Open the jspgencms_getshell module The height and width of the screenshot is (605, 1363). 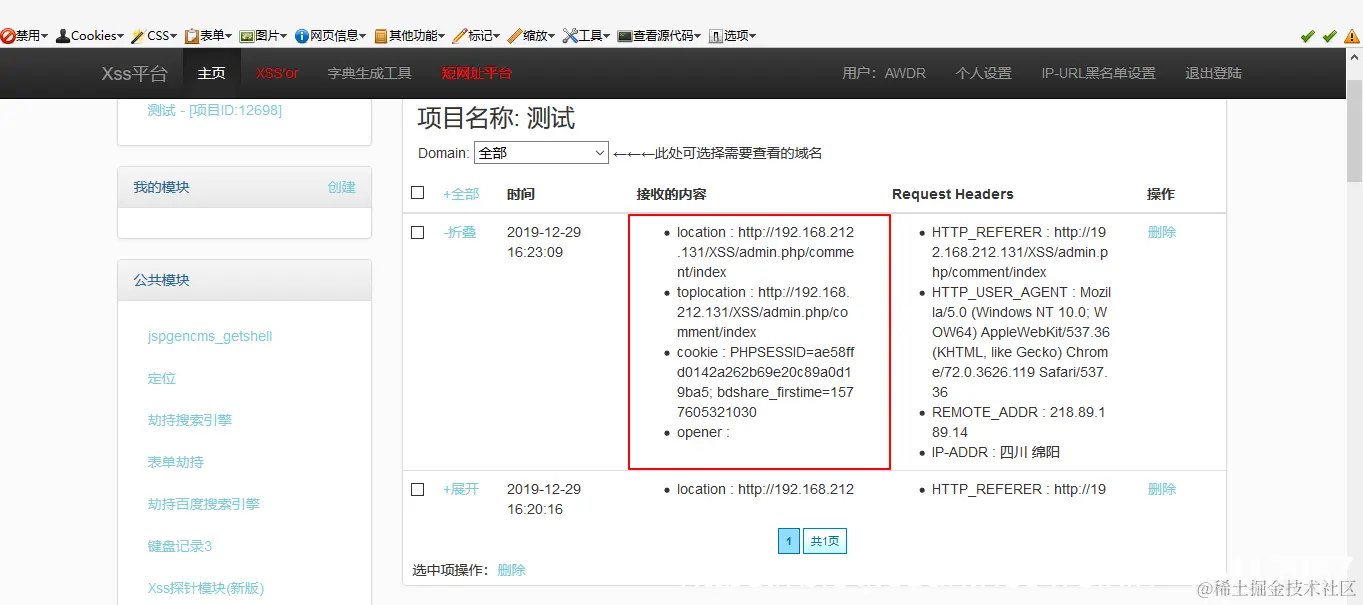point(210,336)
